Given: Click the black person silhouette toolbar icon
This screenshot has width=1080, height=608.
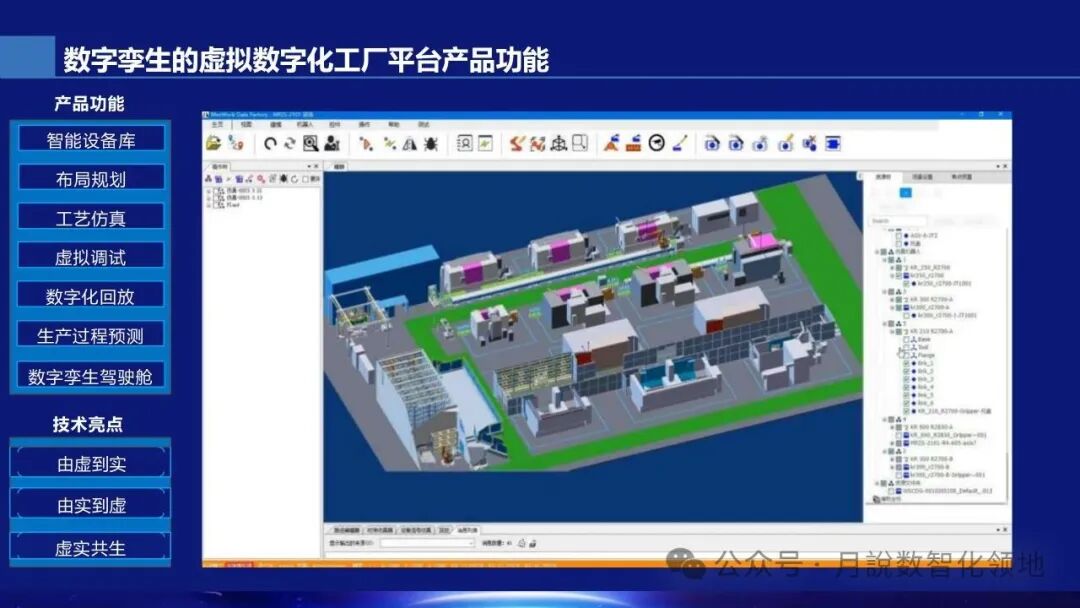Looking at the screenshot, I should 332,143.
